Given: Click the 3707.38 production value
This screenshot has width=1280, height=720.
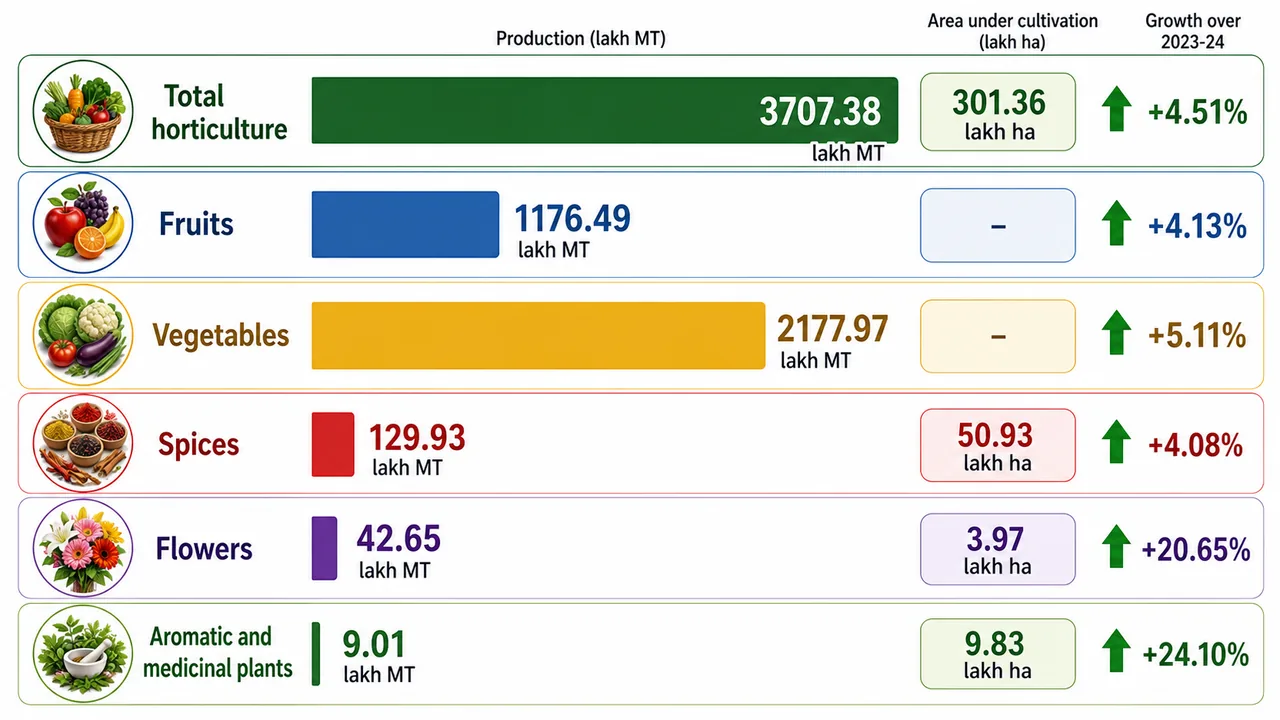Looking at the screenshot, I should (x=820, y=111).
